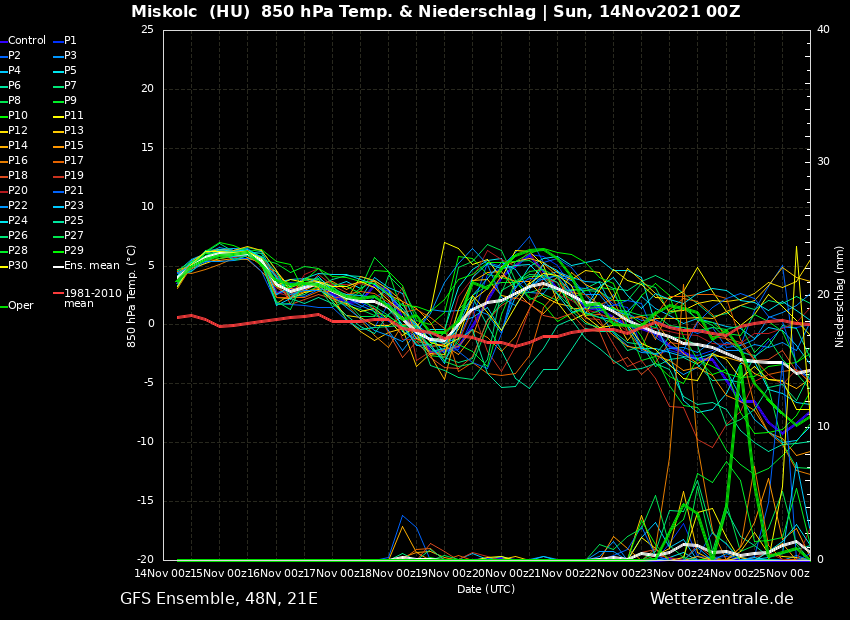Screen dimensions: 850x620
Task: Click the Control legend entry
Action: [26, 41]
